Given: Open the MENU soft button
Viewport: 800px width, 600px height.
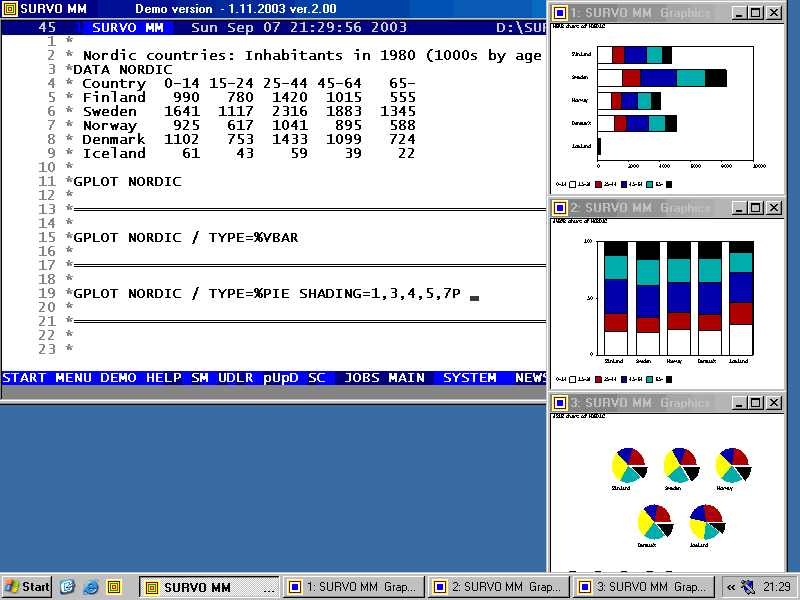Looking at the screenshot, I should tap(73, 378).
